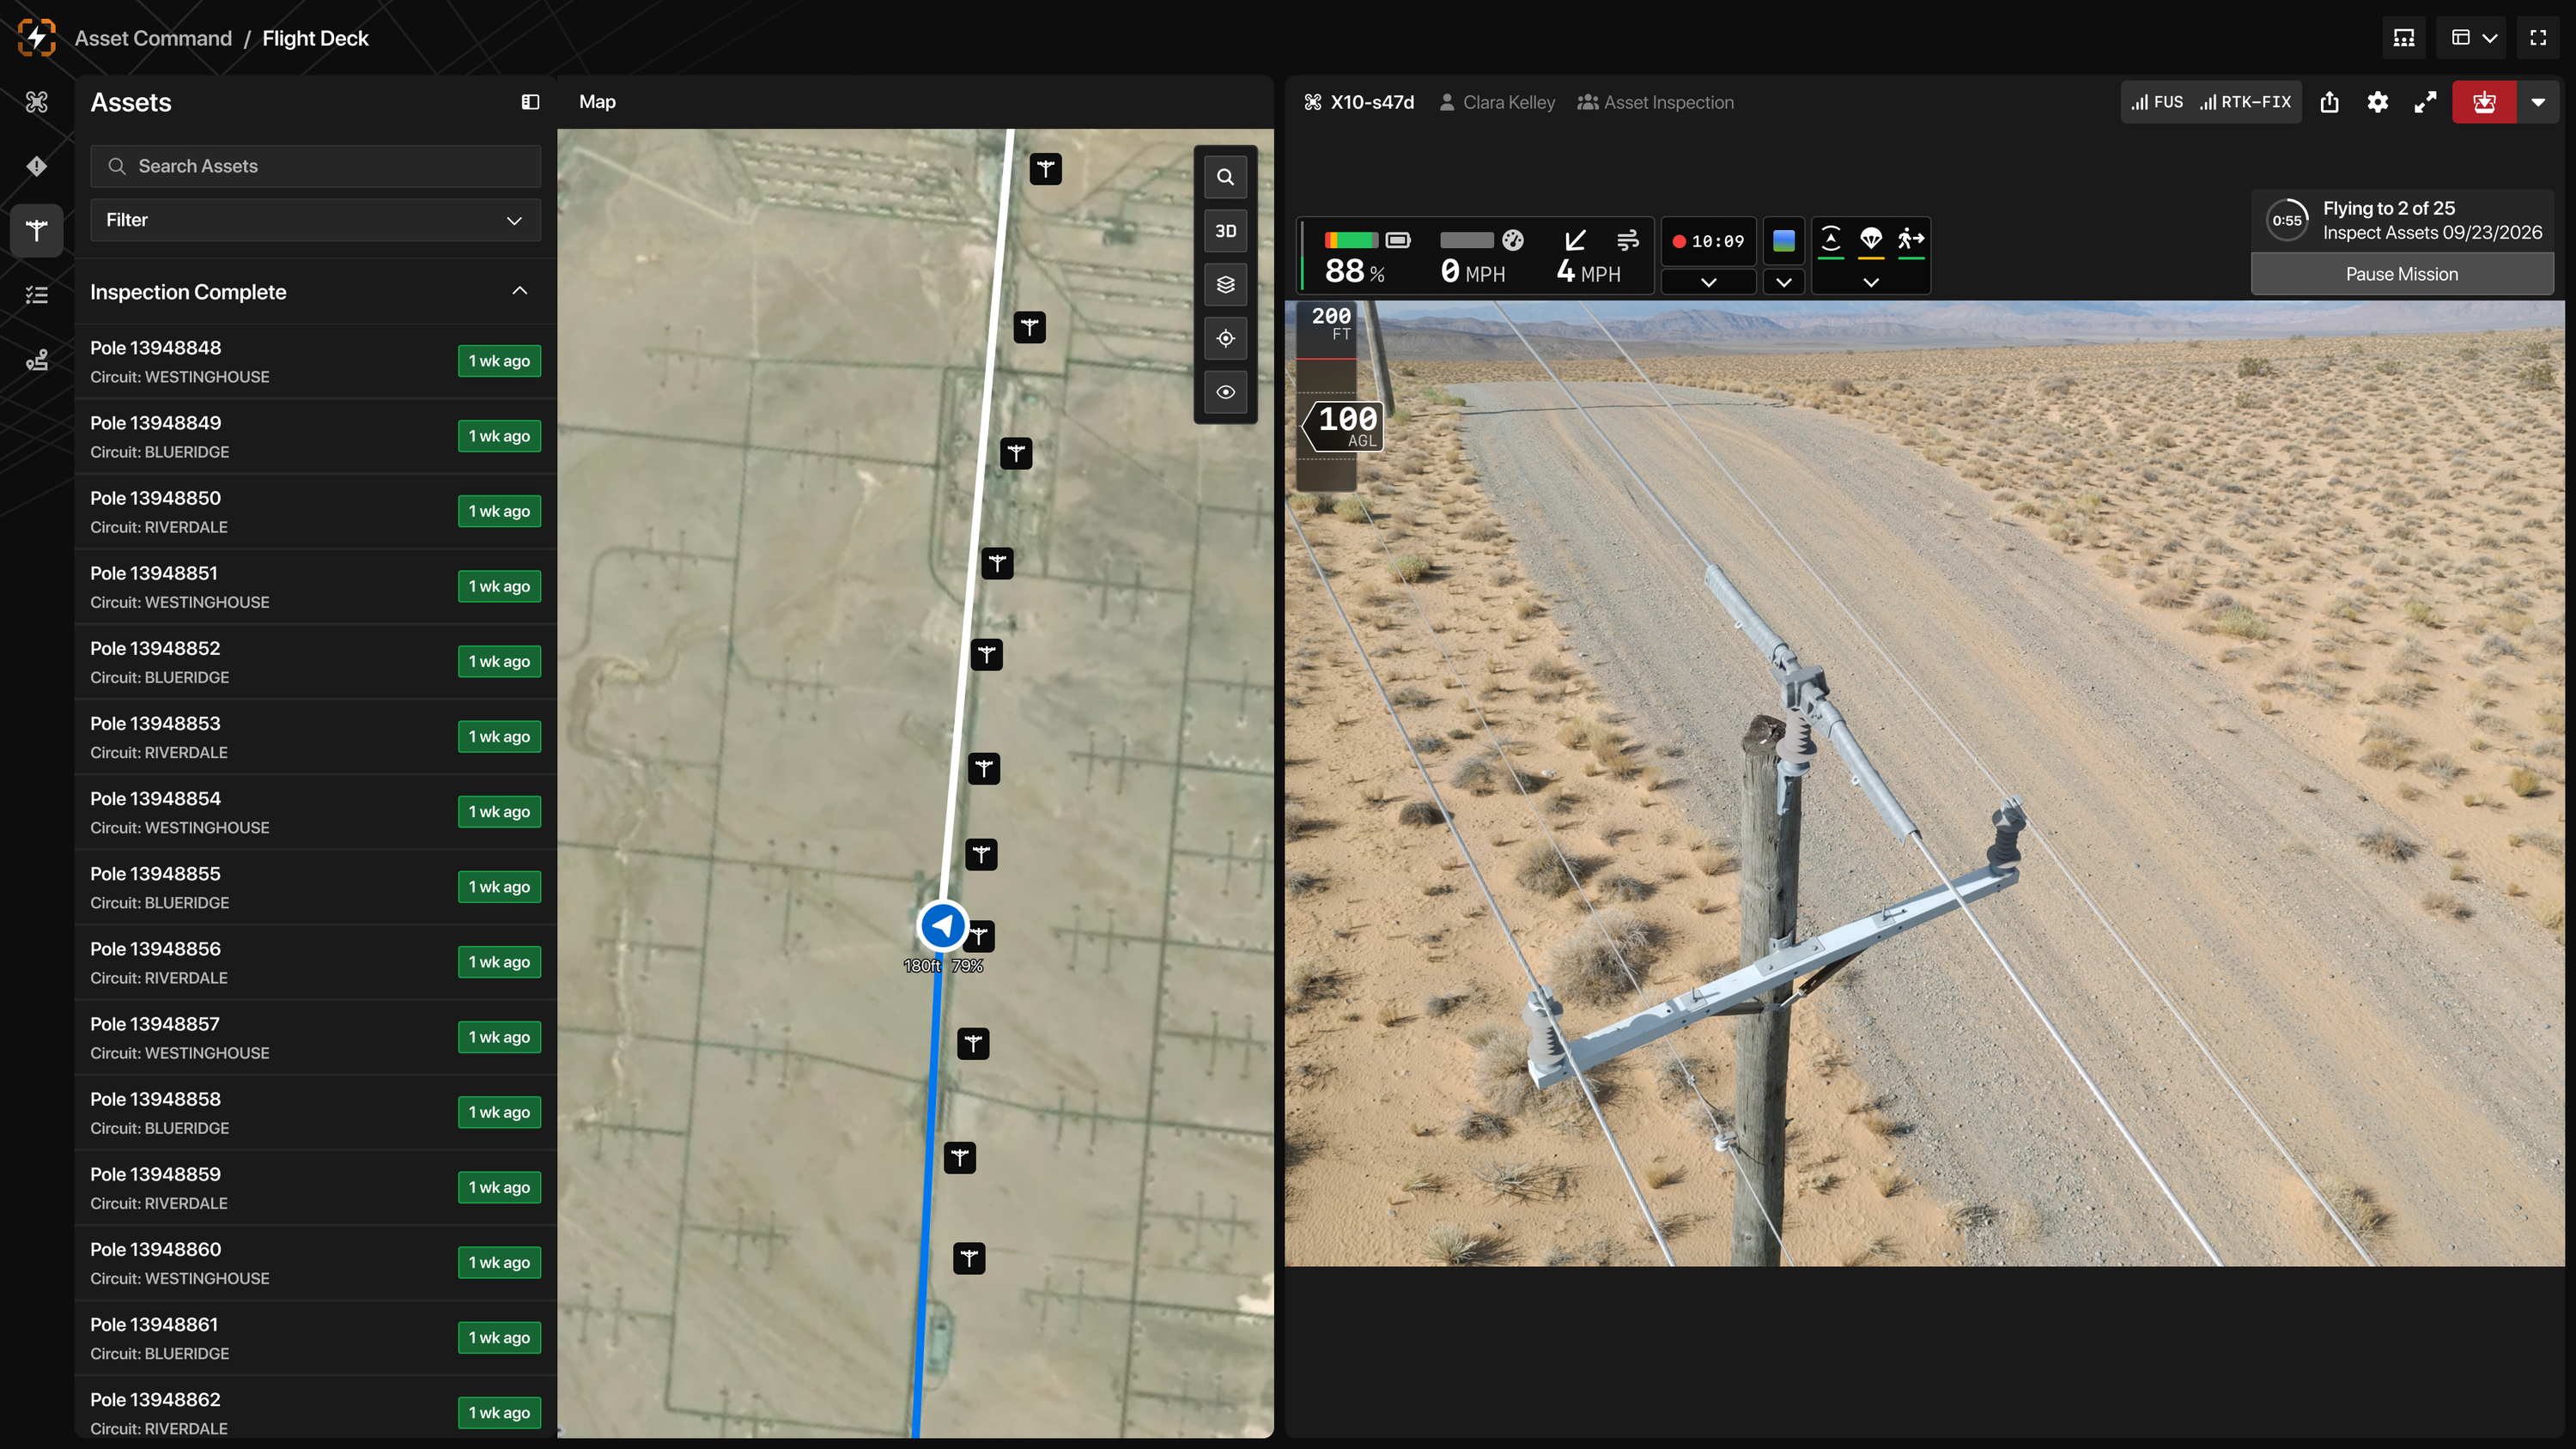Viewport: 2576px width, 1449px height.
Task: Click the red return-to-dock button
Action: pos(2484,102)
